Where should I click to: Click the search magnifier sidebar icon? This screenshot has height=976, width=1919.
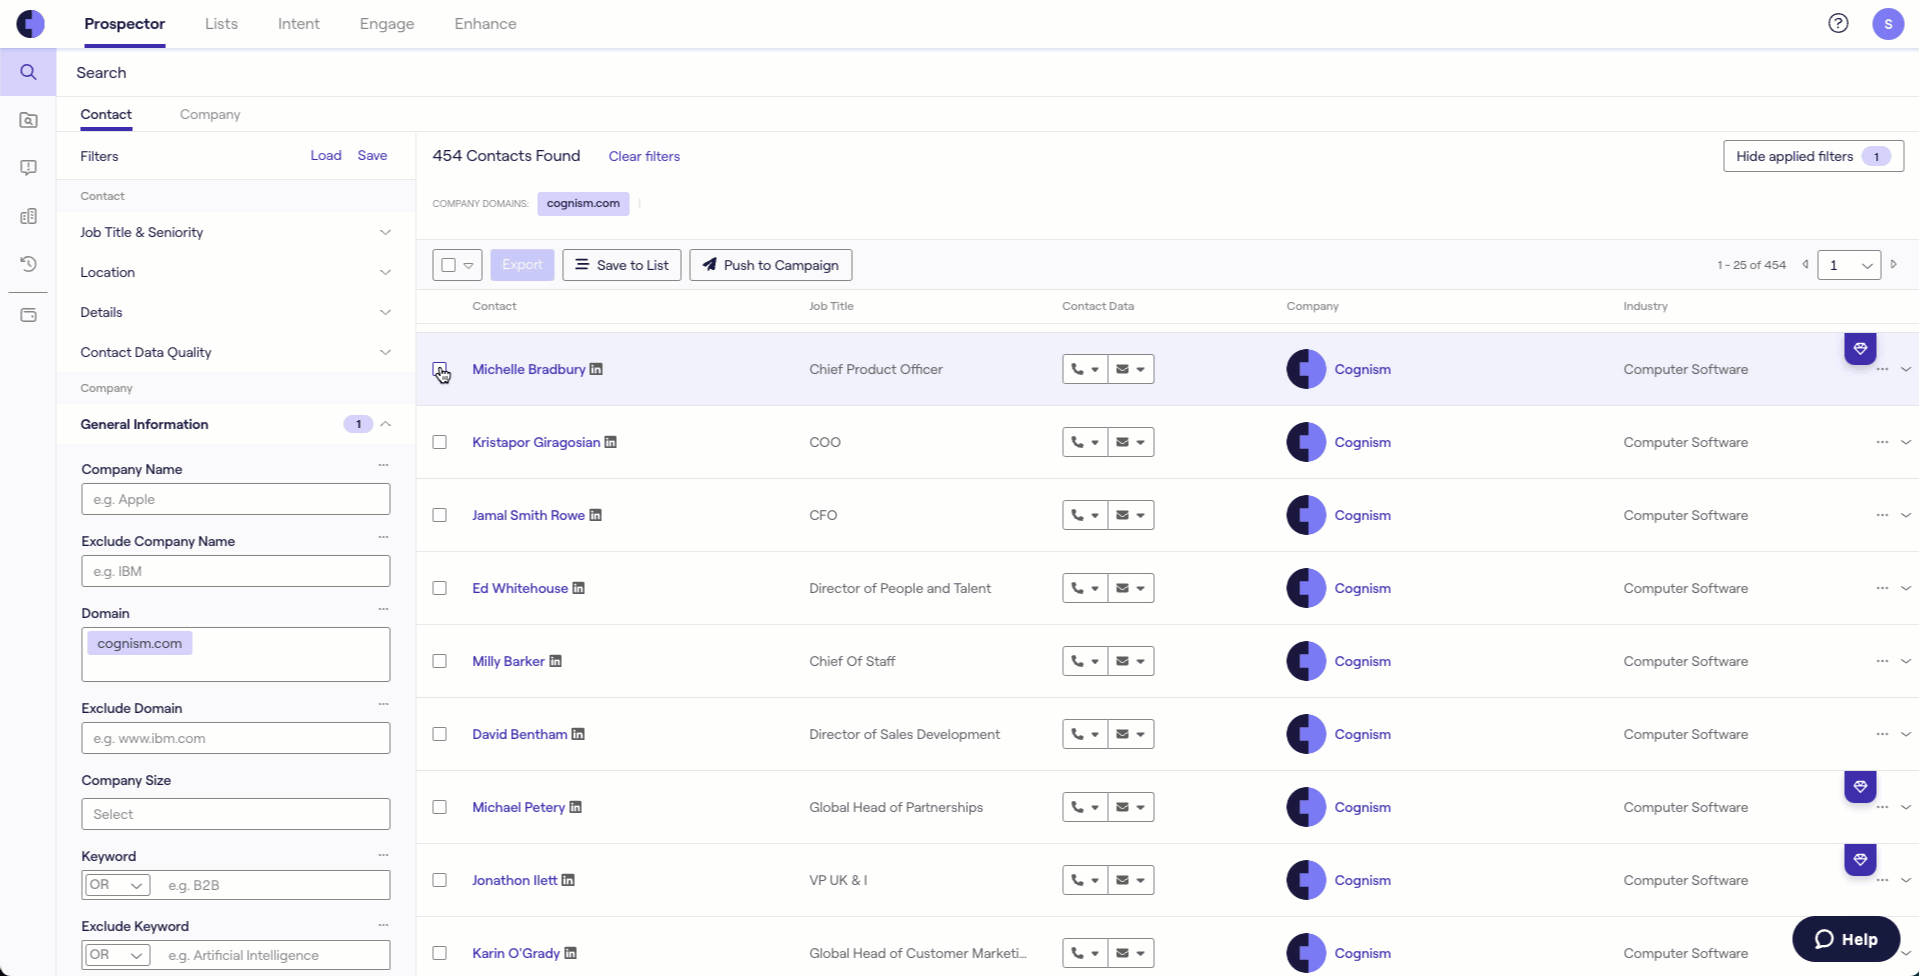[x=28, y=72]
